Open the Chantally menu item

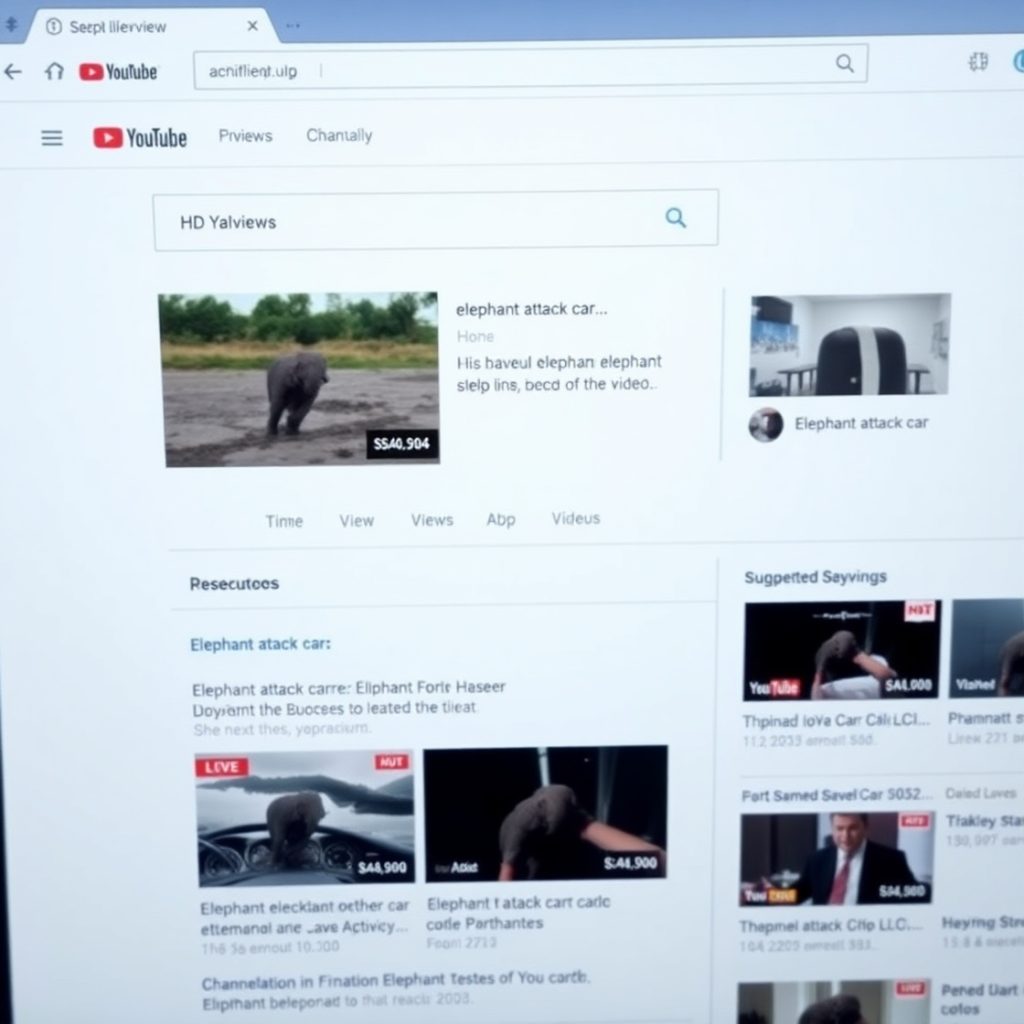click(339, 136)
